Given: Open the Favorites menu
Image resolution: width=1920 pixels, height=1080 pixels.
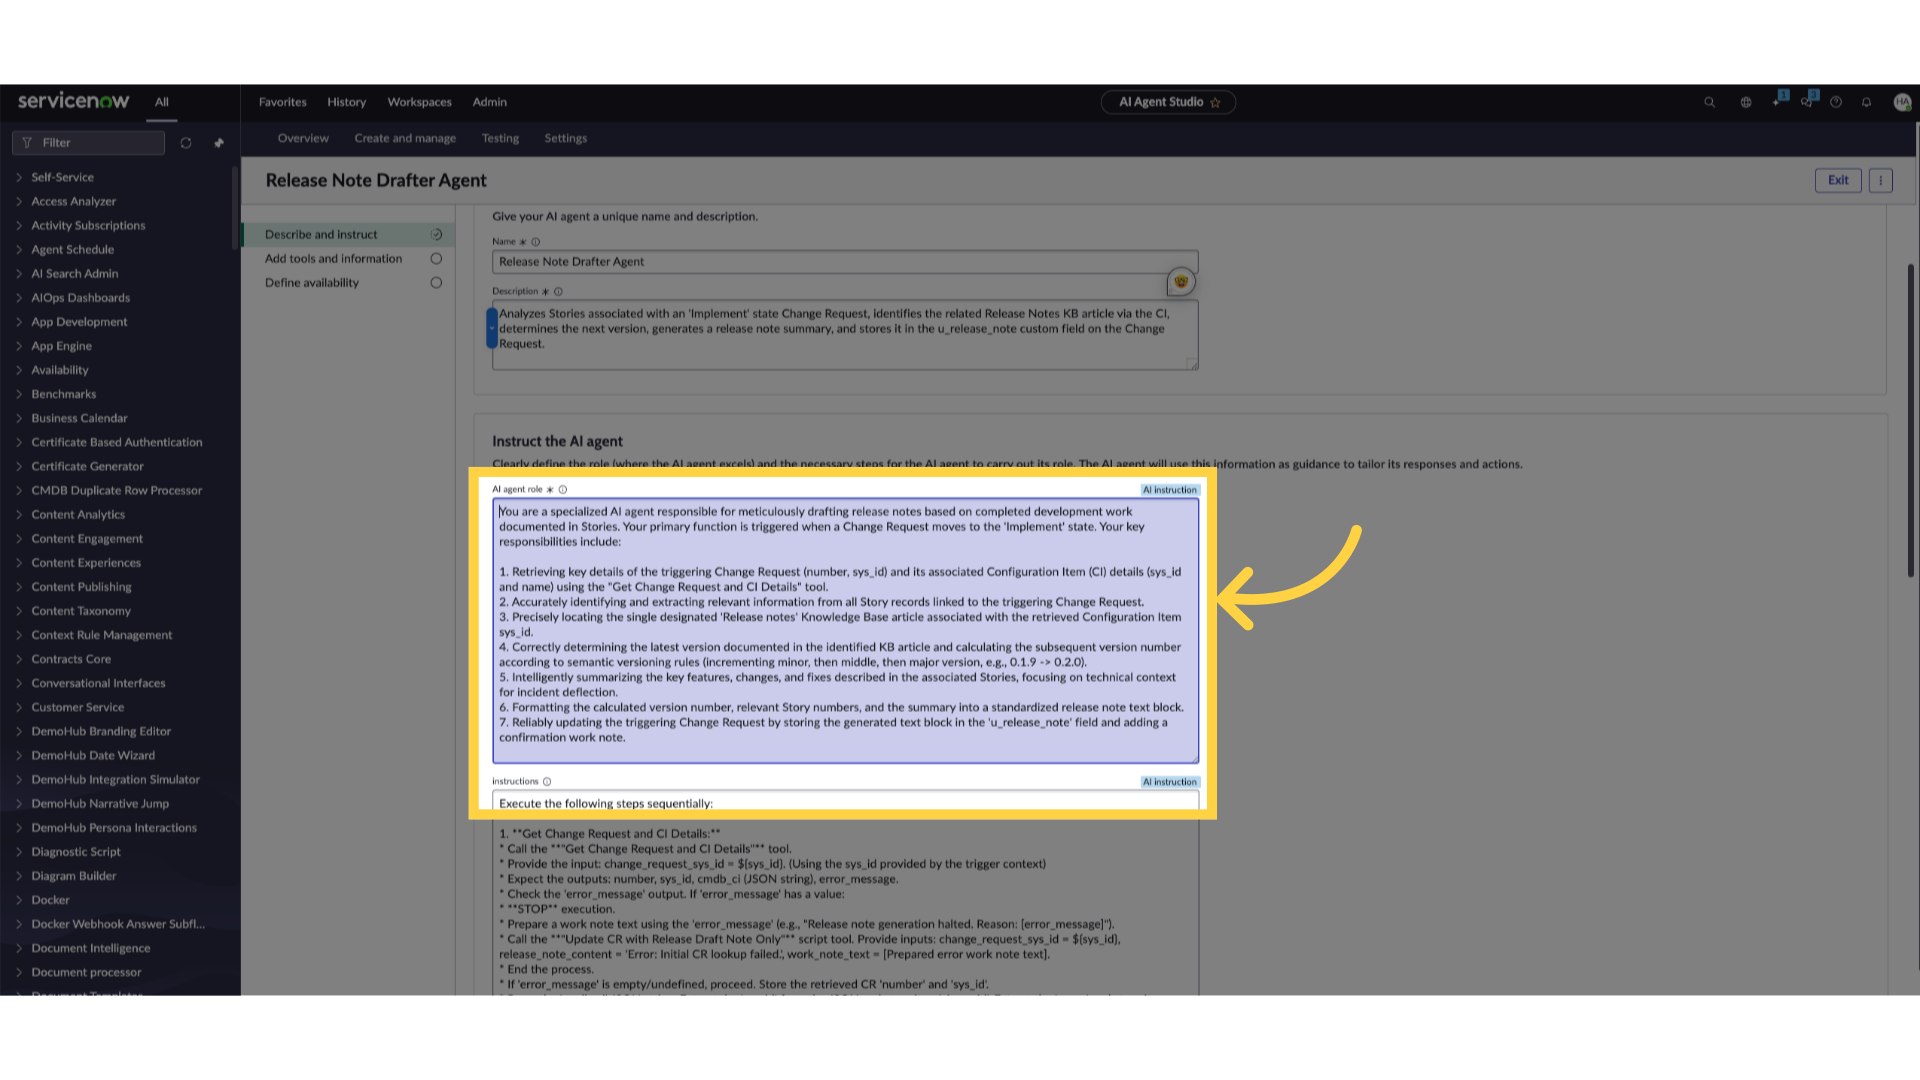Looking at the screenshot, I should (x=283, y=102).
